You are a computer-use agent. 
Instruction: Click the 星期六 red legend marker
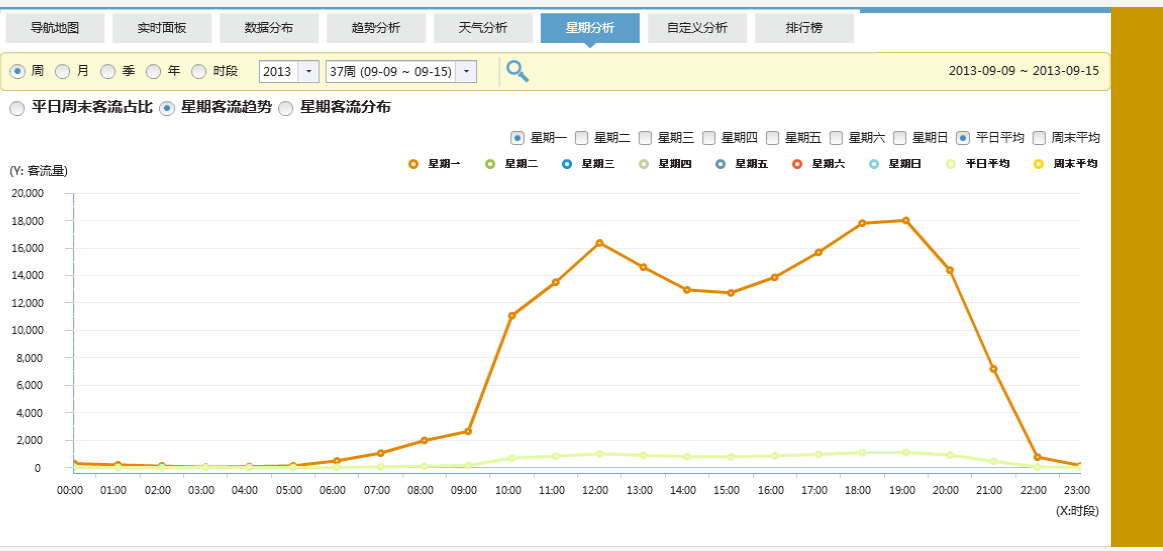click(797, 164)
